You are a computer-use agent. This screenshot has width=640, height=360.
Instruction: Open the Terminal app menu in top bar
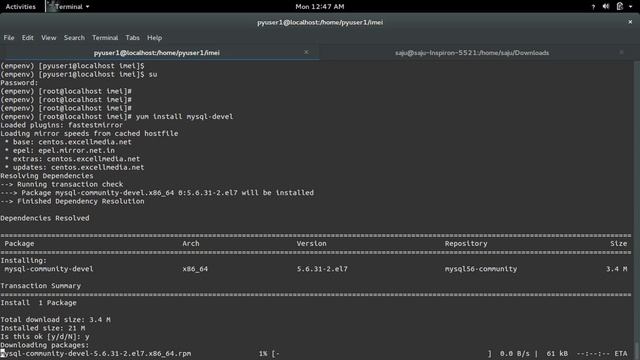coord(68,7)
